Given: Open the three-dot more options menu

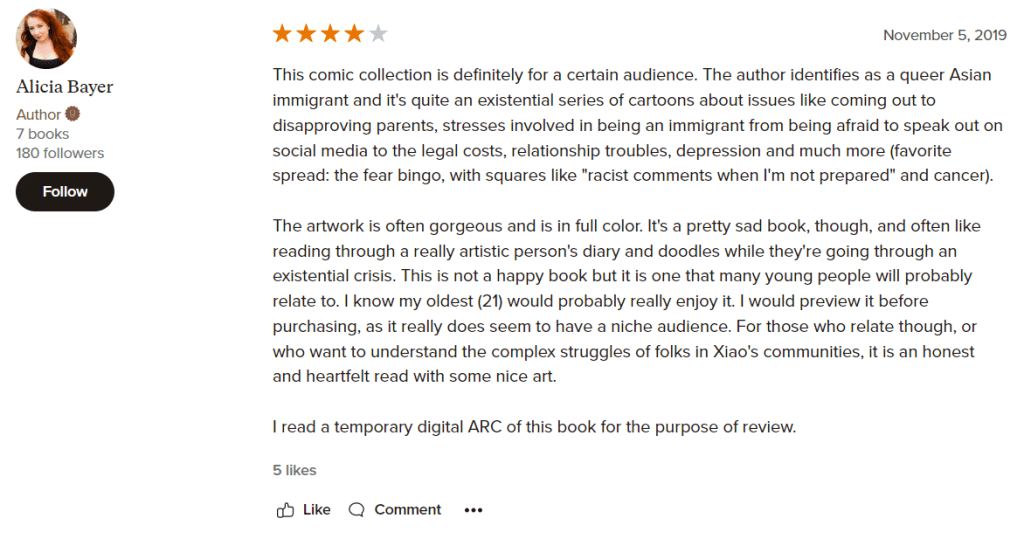Looking at the screenshot, I should [x=473, y=510].
